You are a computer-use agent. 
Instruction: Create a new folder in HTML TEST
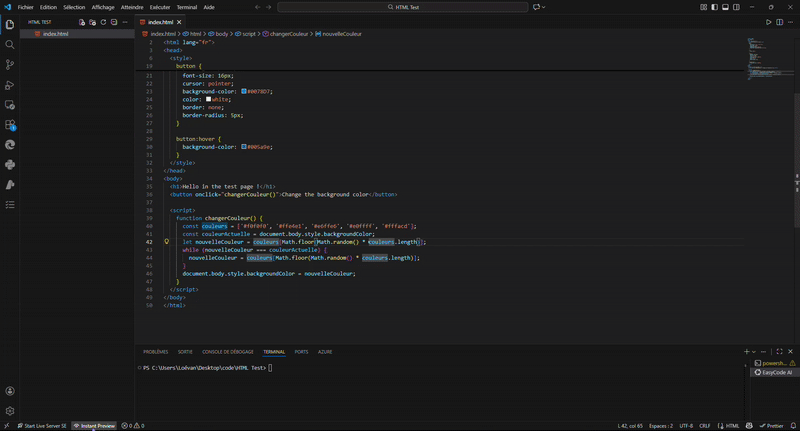[x=92, y=22]
